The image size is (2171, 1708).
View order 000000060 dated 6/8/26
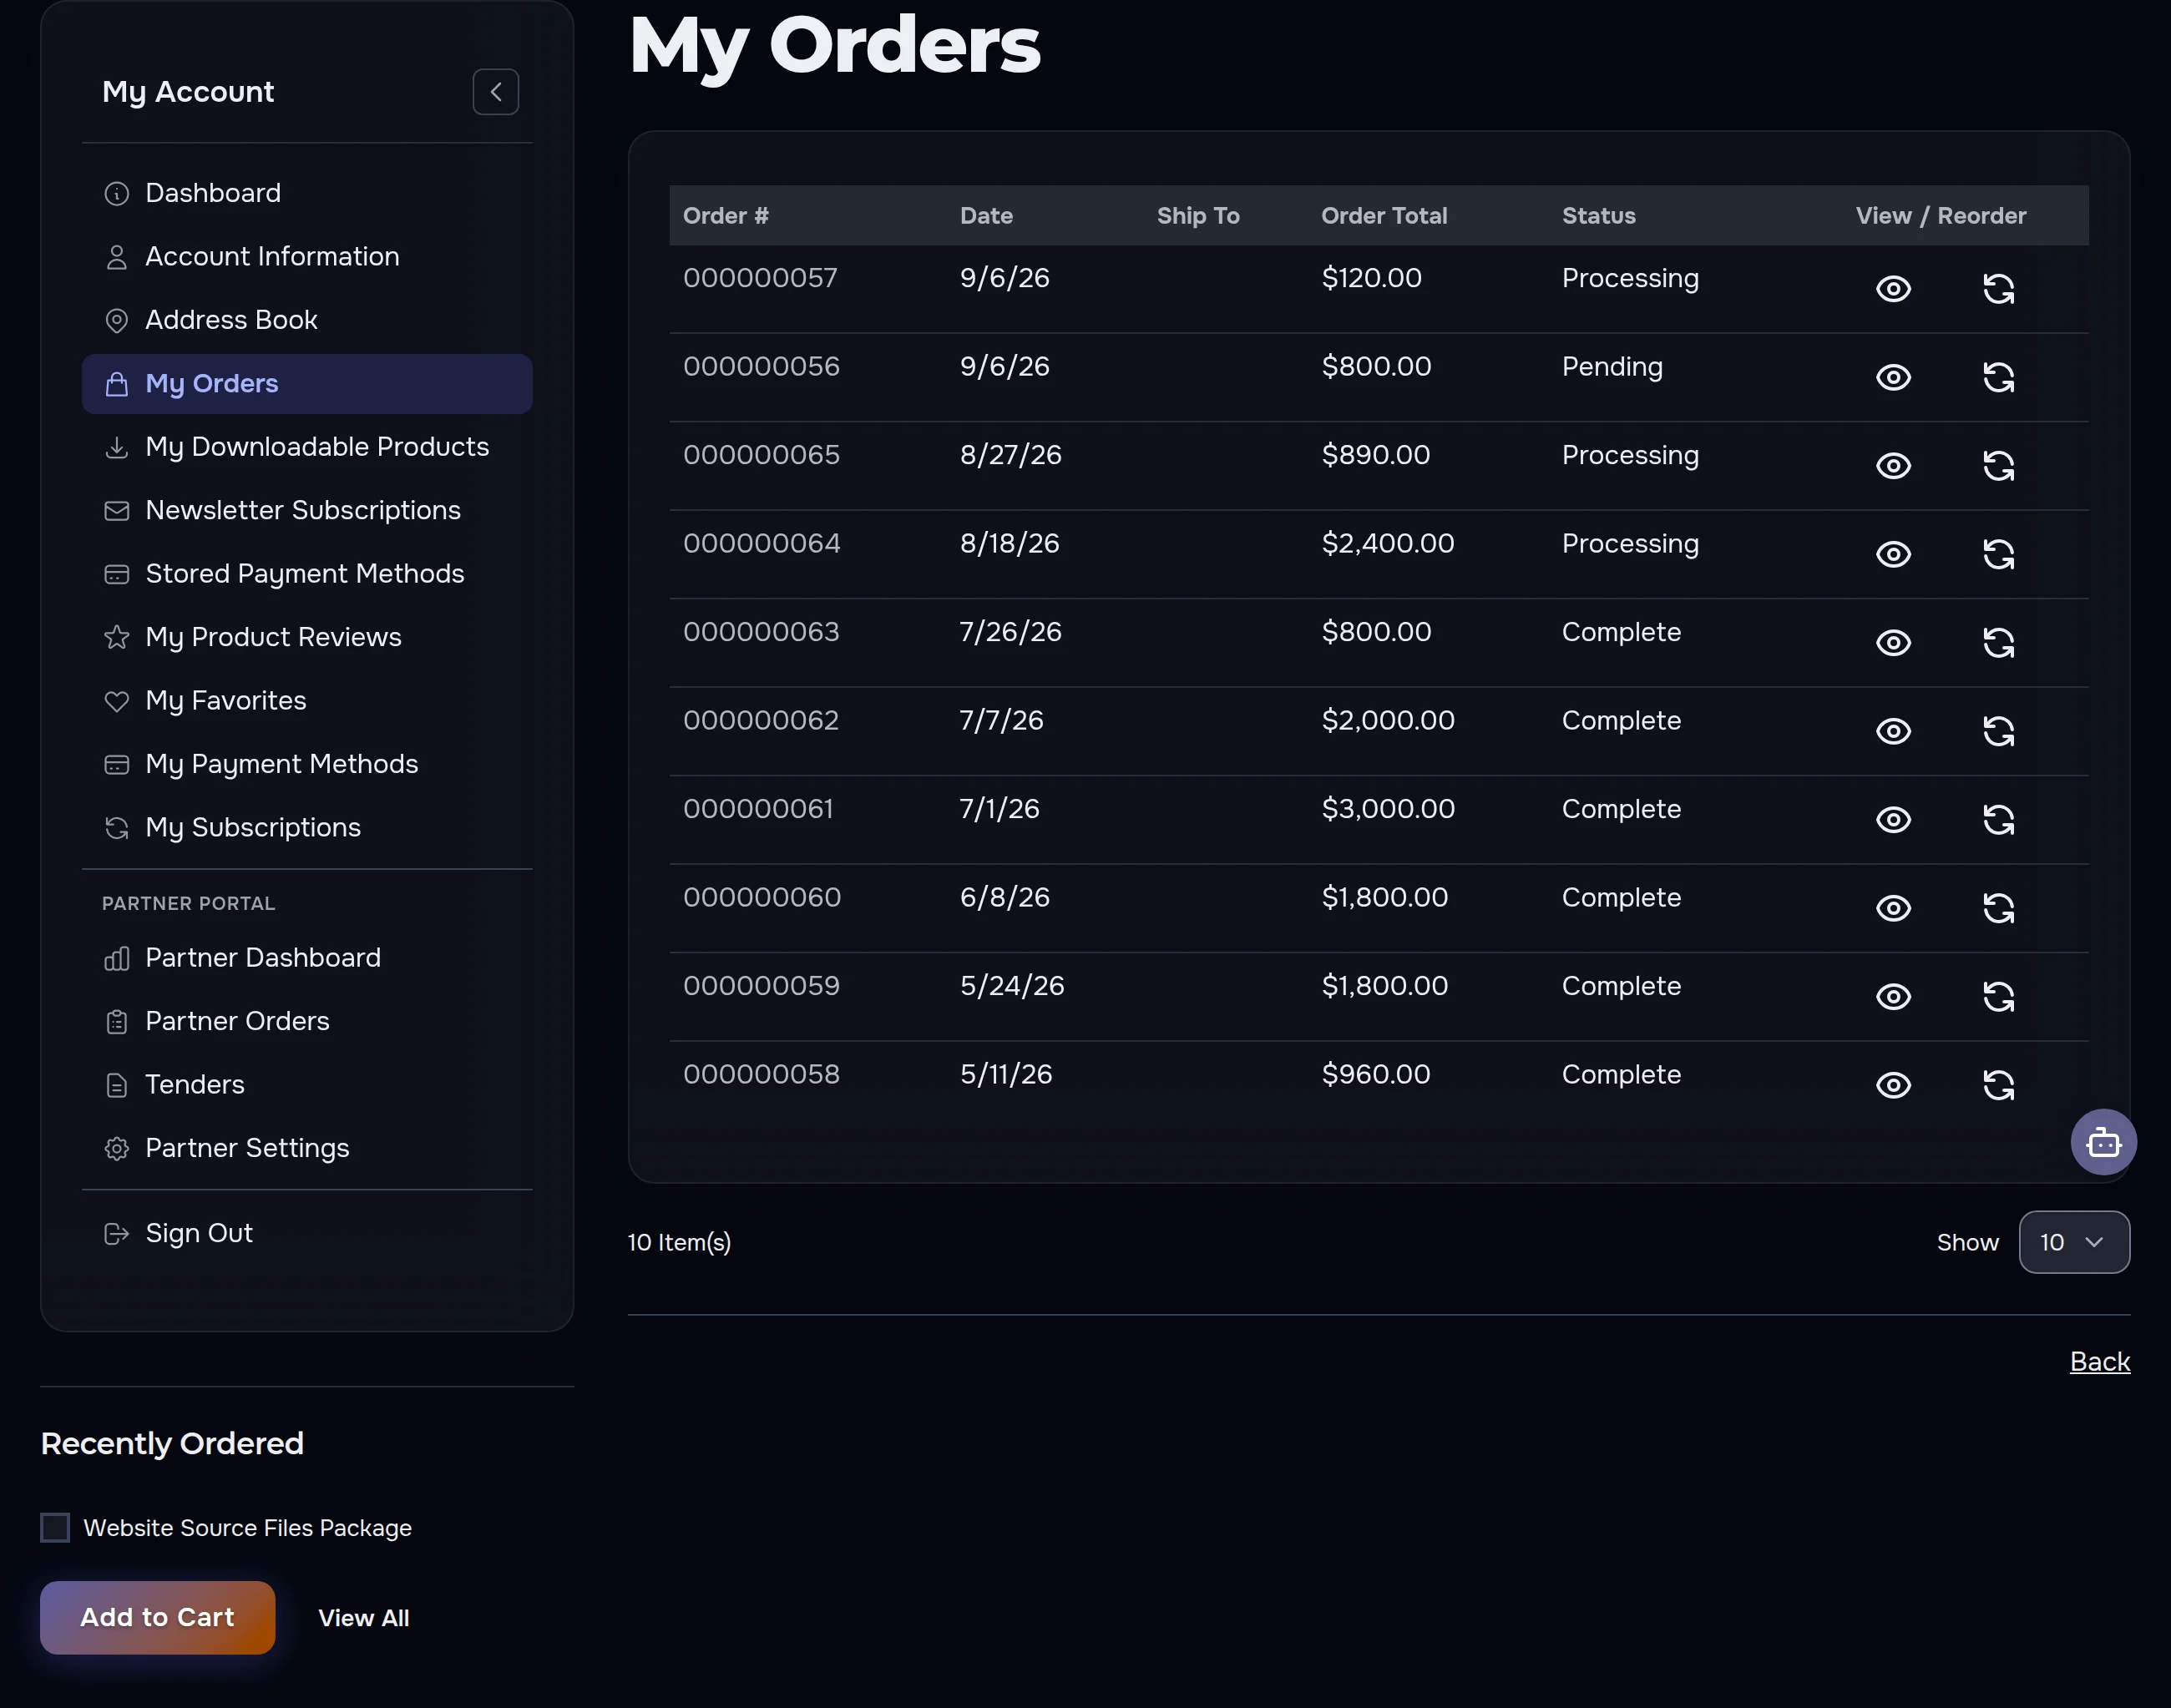pos(1893,908)
